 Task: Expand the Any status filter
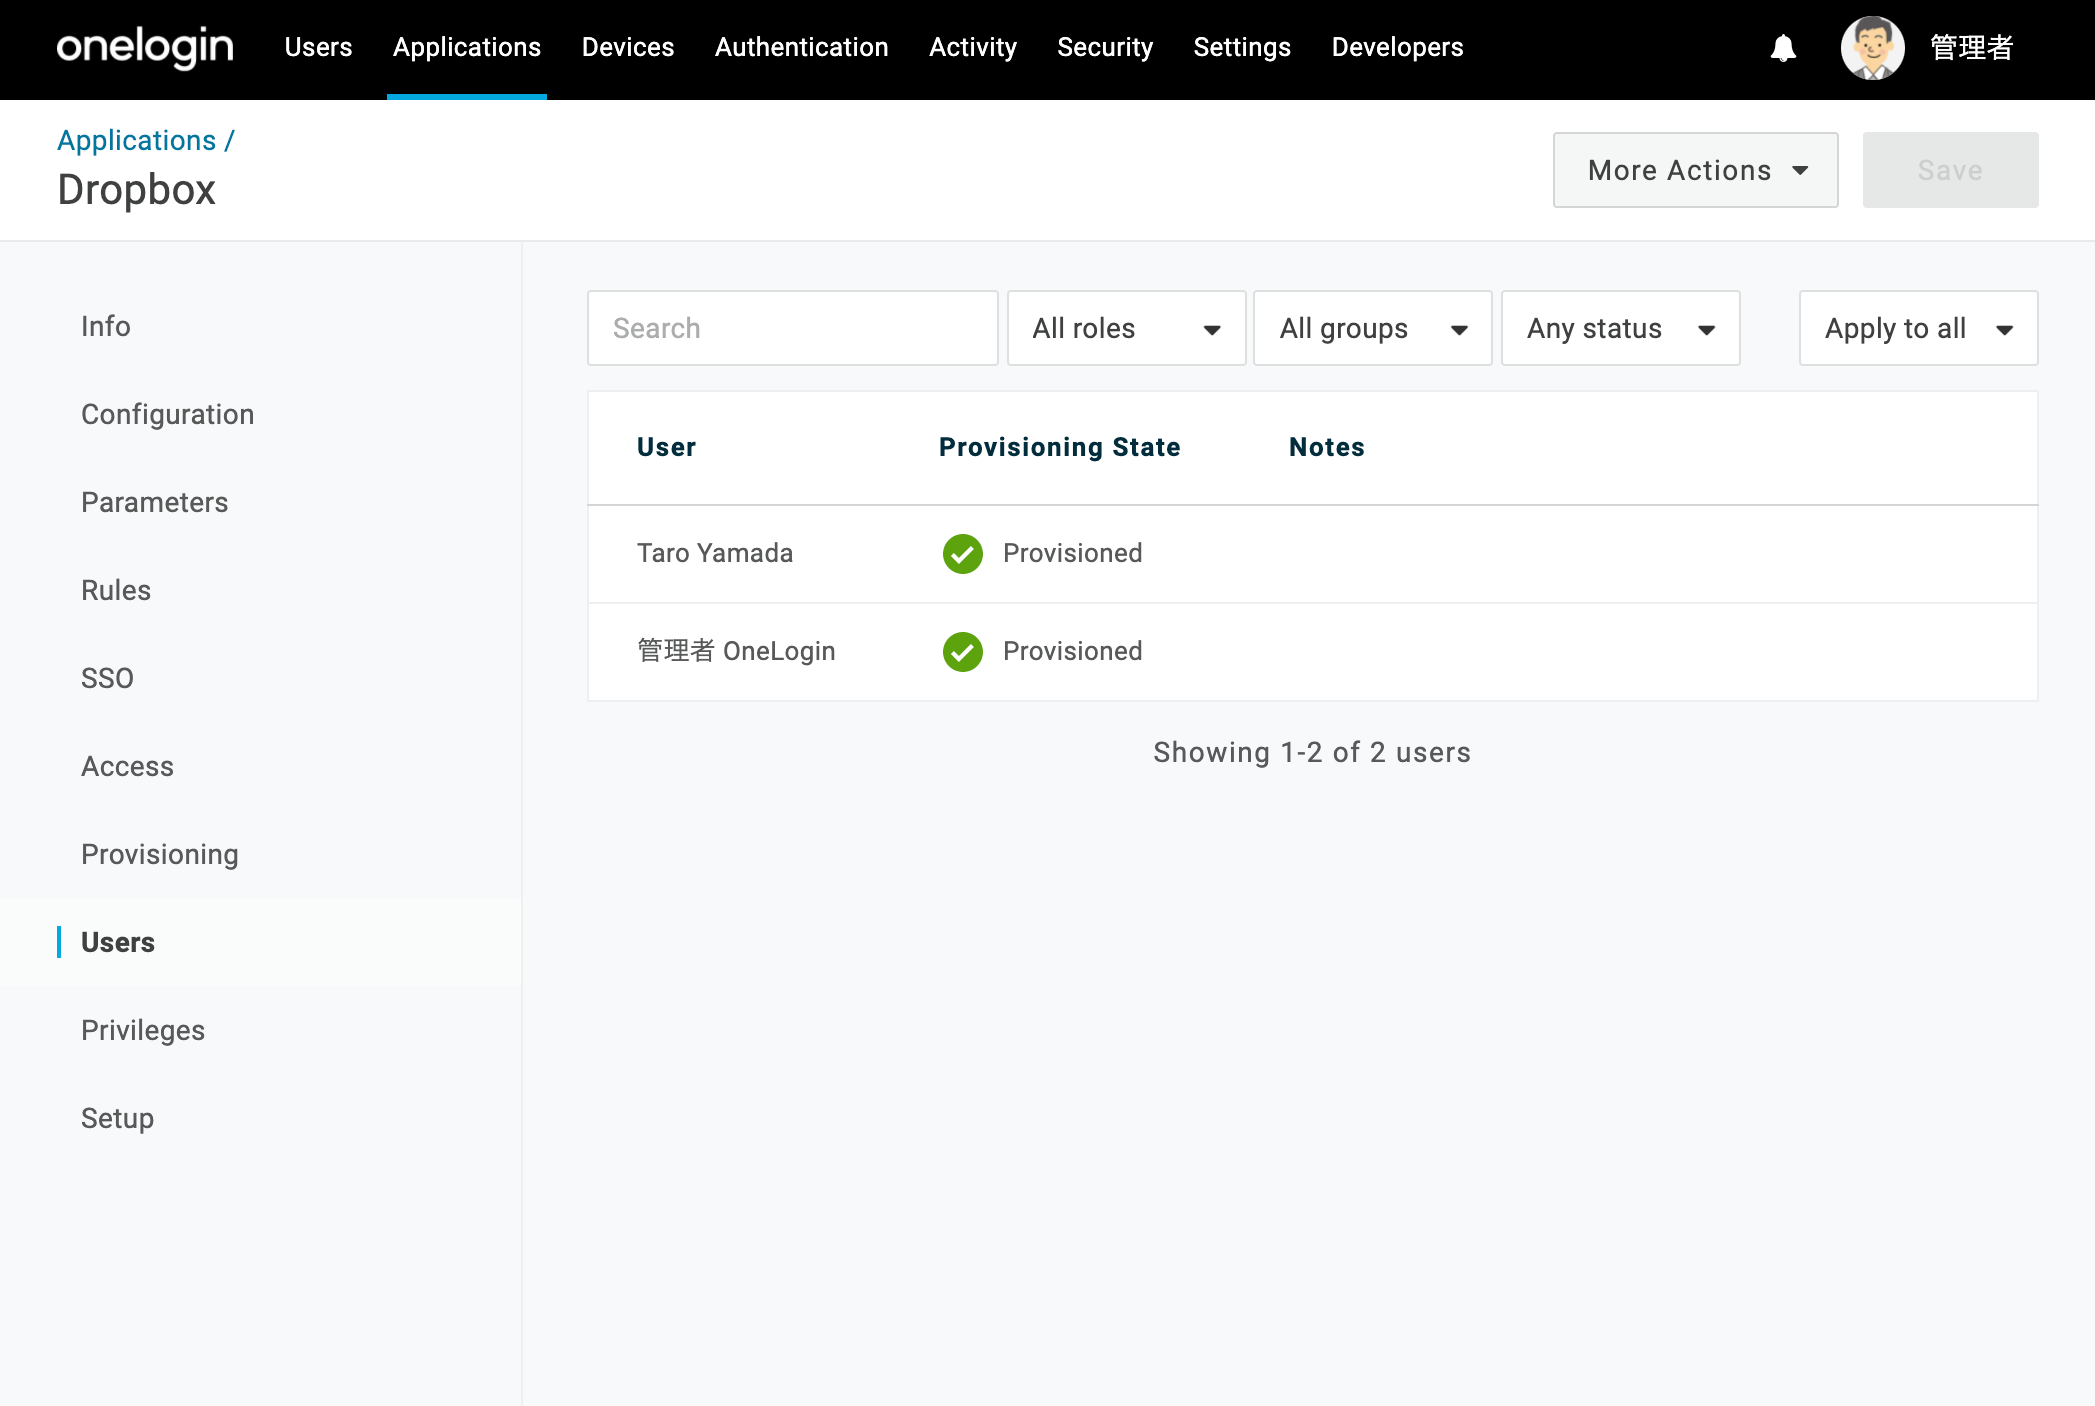point(1621,328)
